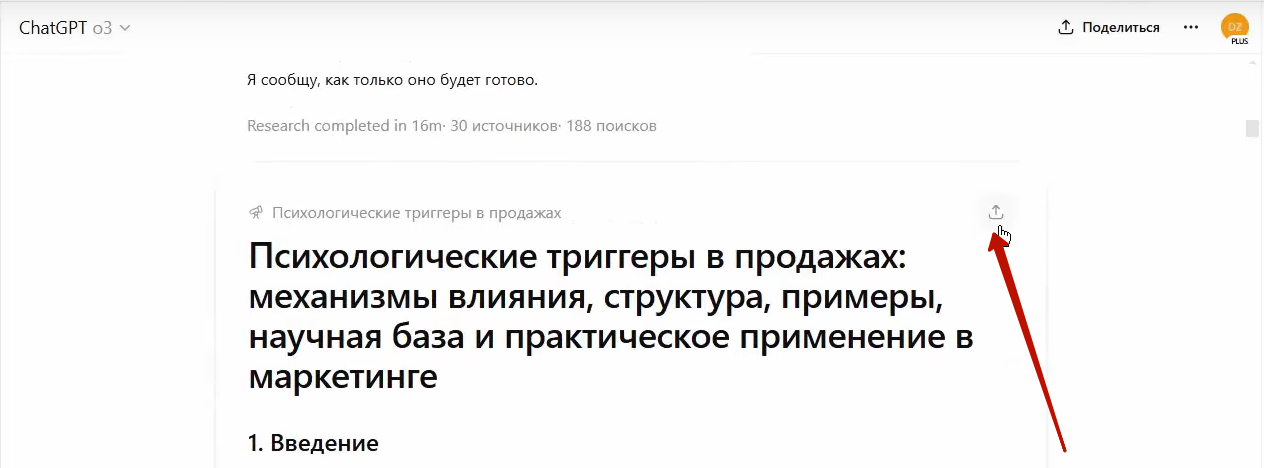This screenshot has height=468, width=1264.
Task: Click the chevron next to o3
Action: click(x=125, y=28)
